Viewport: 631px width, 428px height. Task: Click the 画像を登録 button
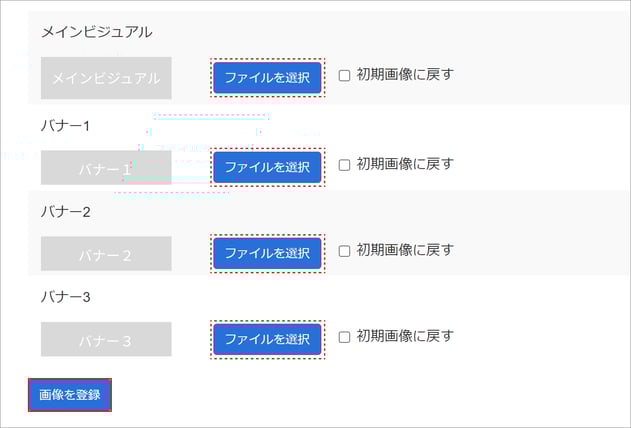click(x=70, y=395)
